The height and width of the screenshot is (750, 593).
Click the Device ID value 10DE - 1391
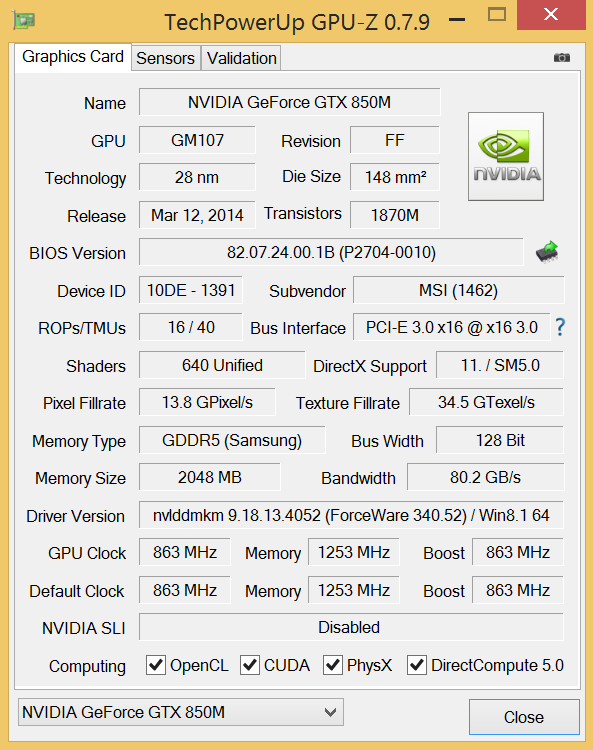click(191, 290)
